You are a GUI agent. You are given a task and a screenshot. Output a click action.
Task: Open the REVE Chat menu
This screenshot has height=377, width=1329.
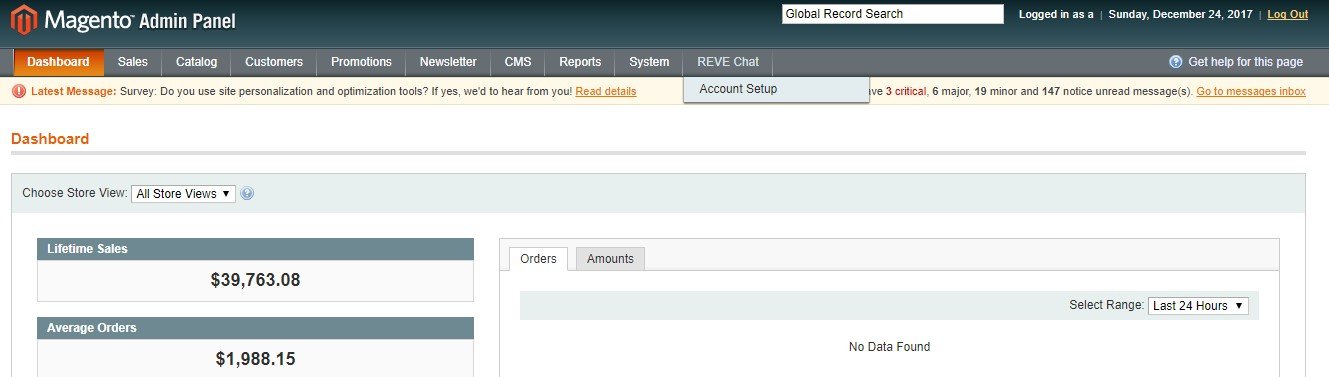(x=728, y=62)
